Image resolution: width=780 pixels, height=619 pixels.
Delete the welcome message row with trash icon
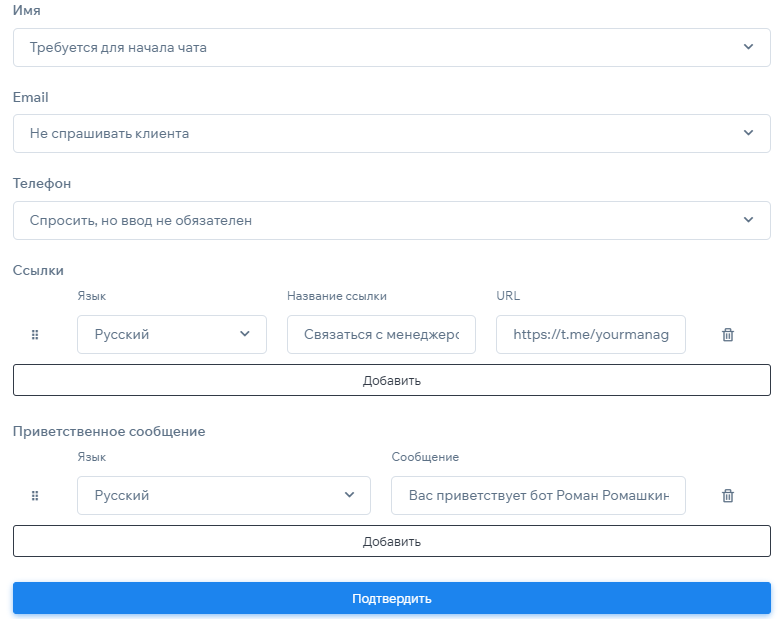pos(728,495)
